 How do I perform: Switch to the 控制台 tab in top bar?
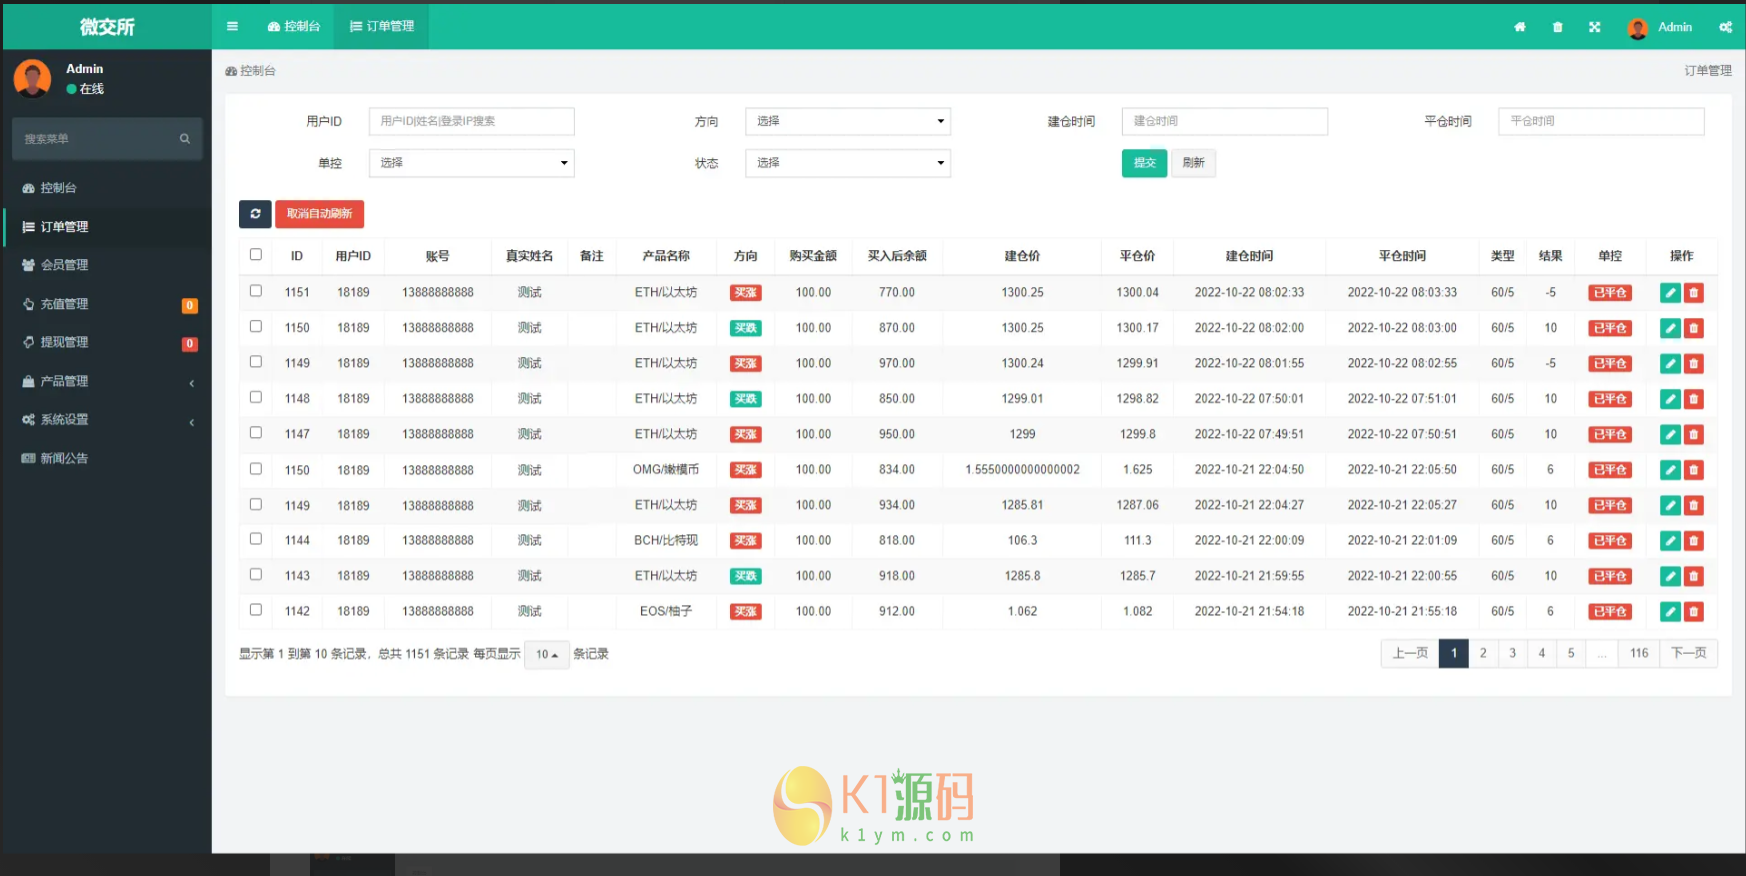point(294,27)
